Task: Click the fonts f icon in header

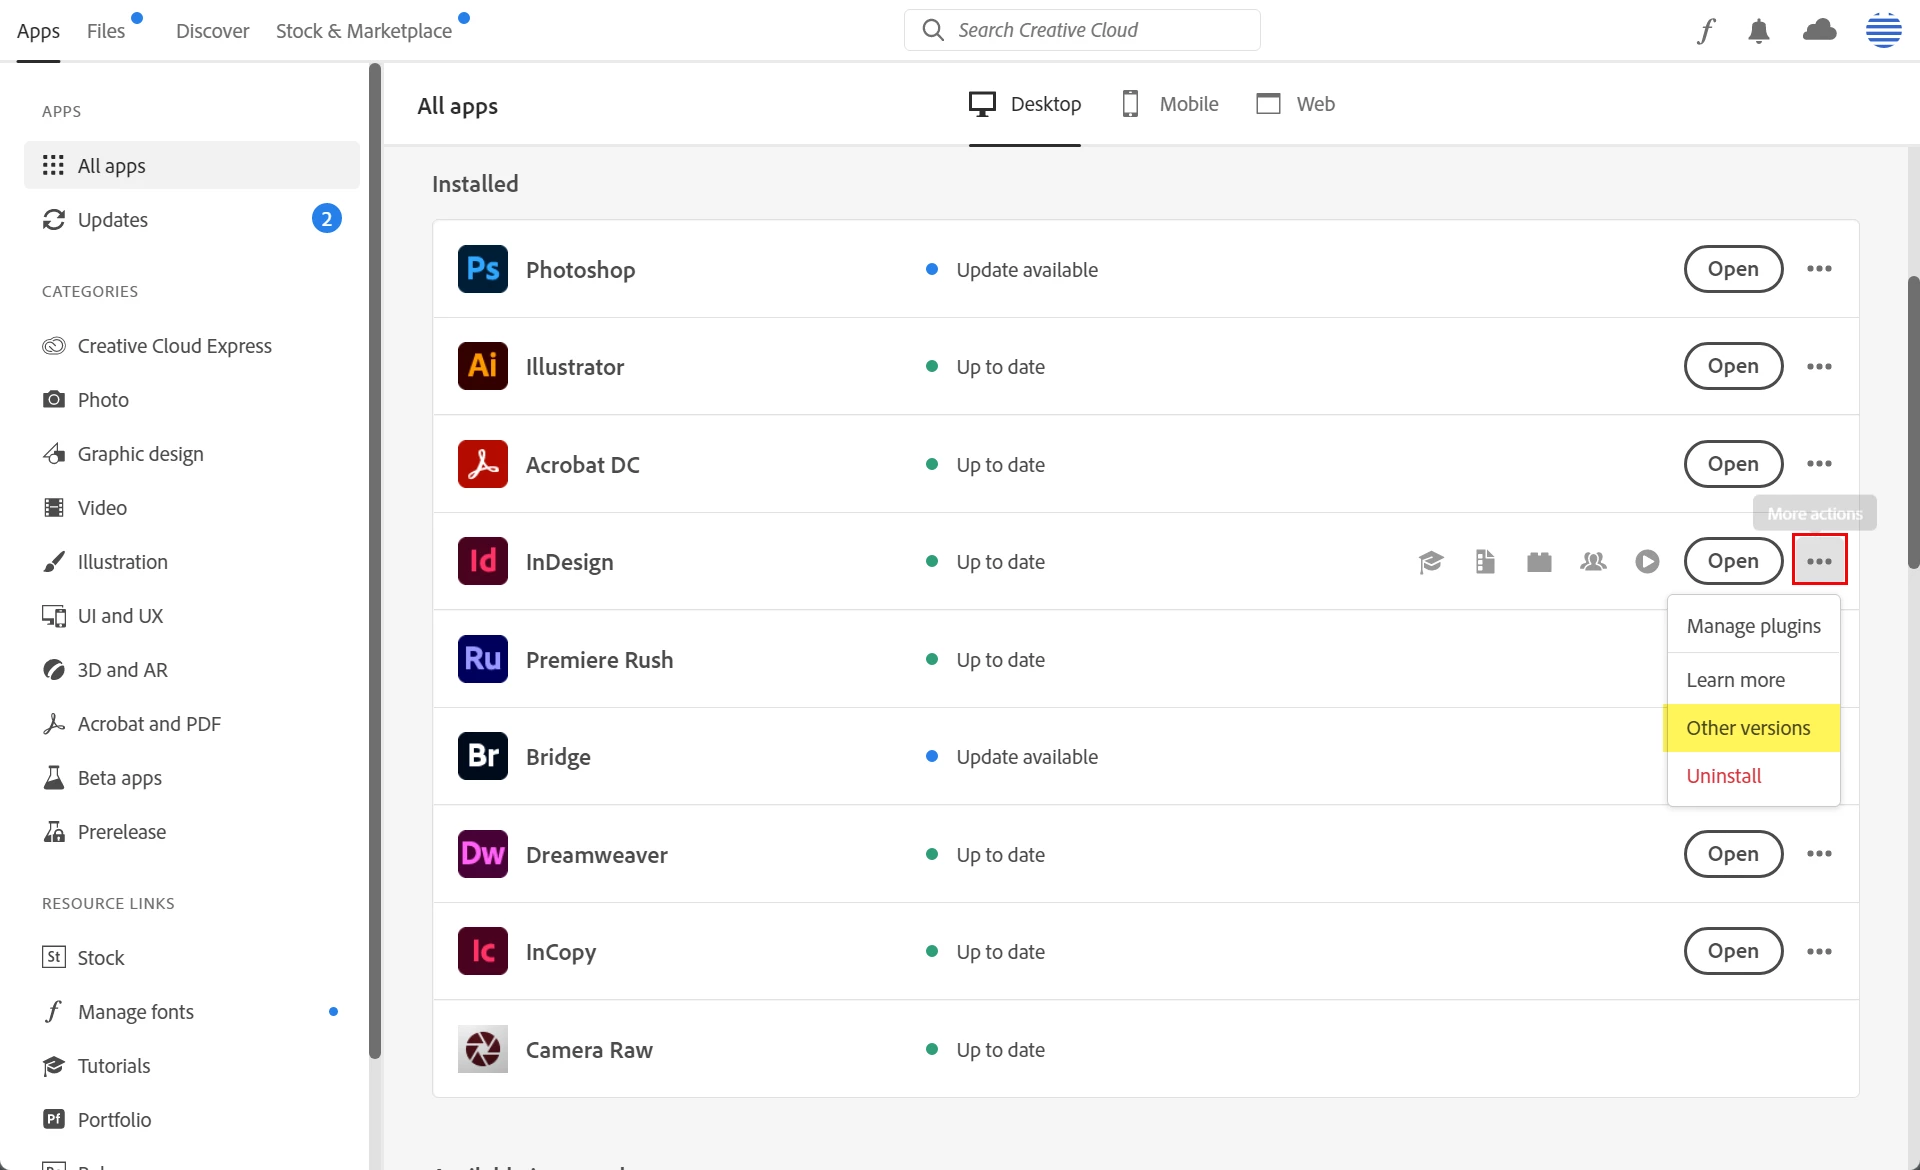Action: pos(1706,31)
